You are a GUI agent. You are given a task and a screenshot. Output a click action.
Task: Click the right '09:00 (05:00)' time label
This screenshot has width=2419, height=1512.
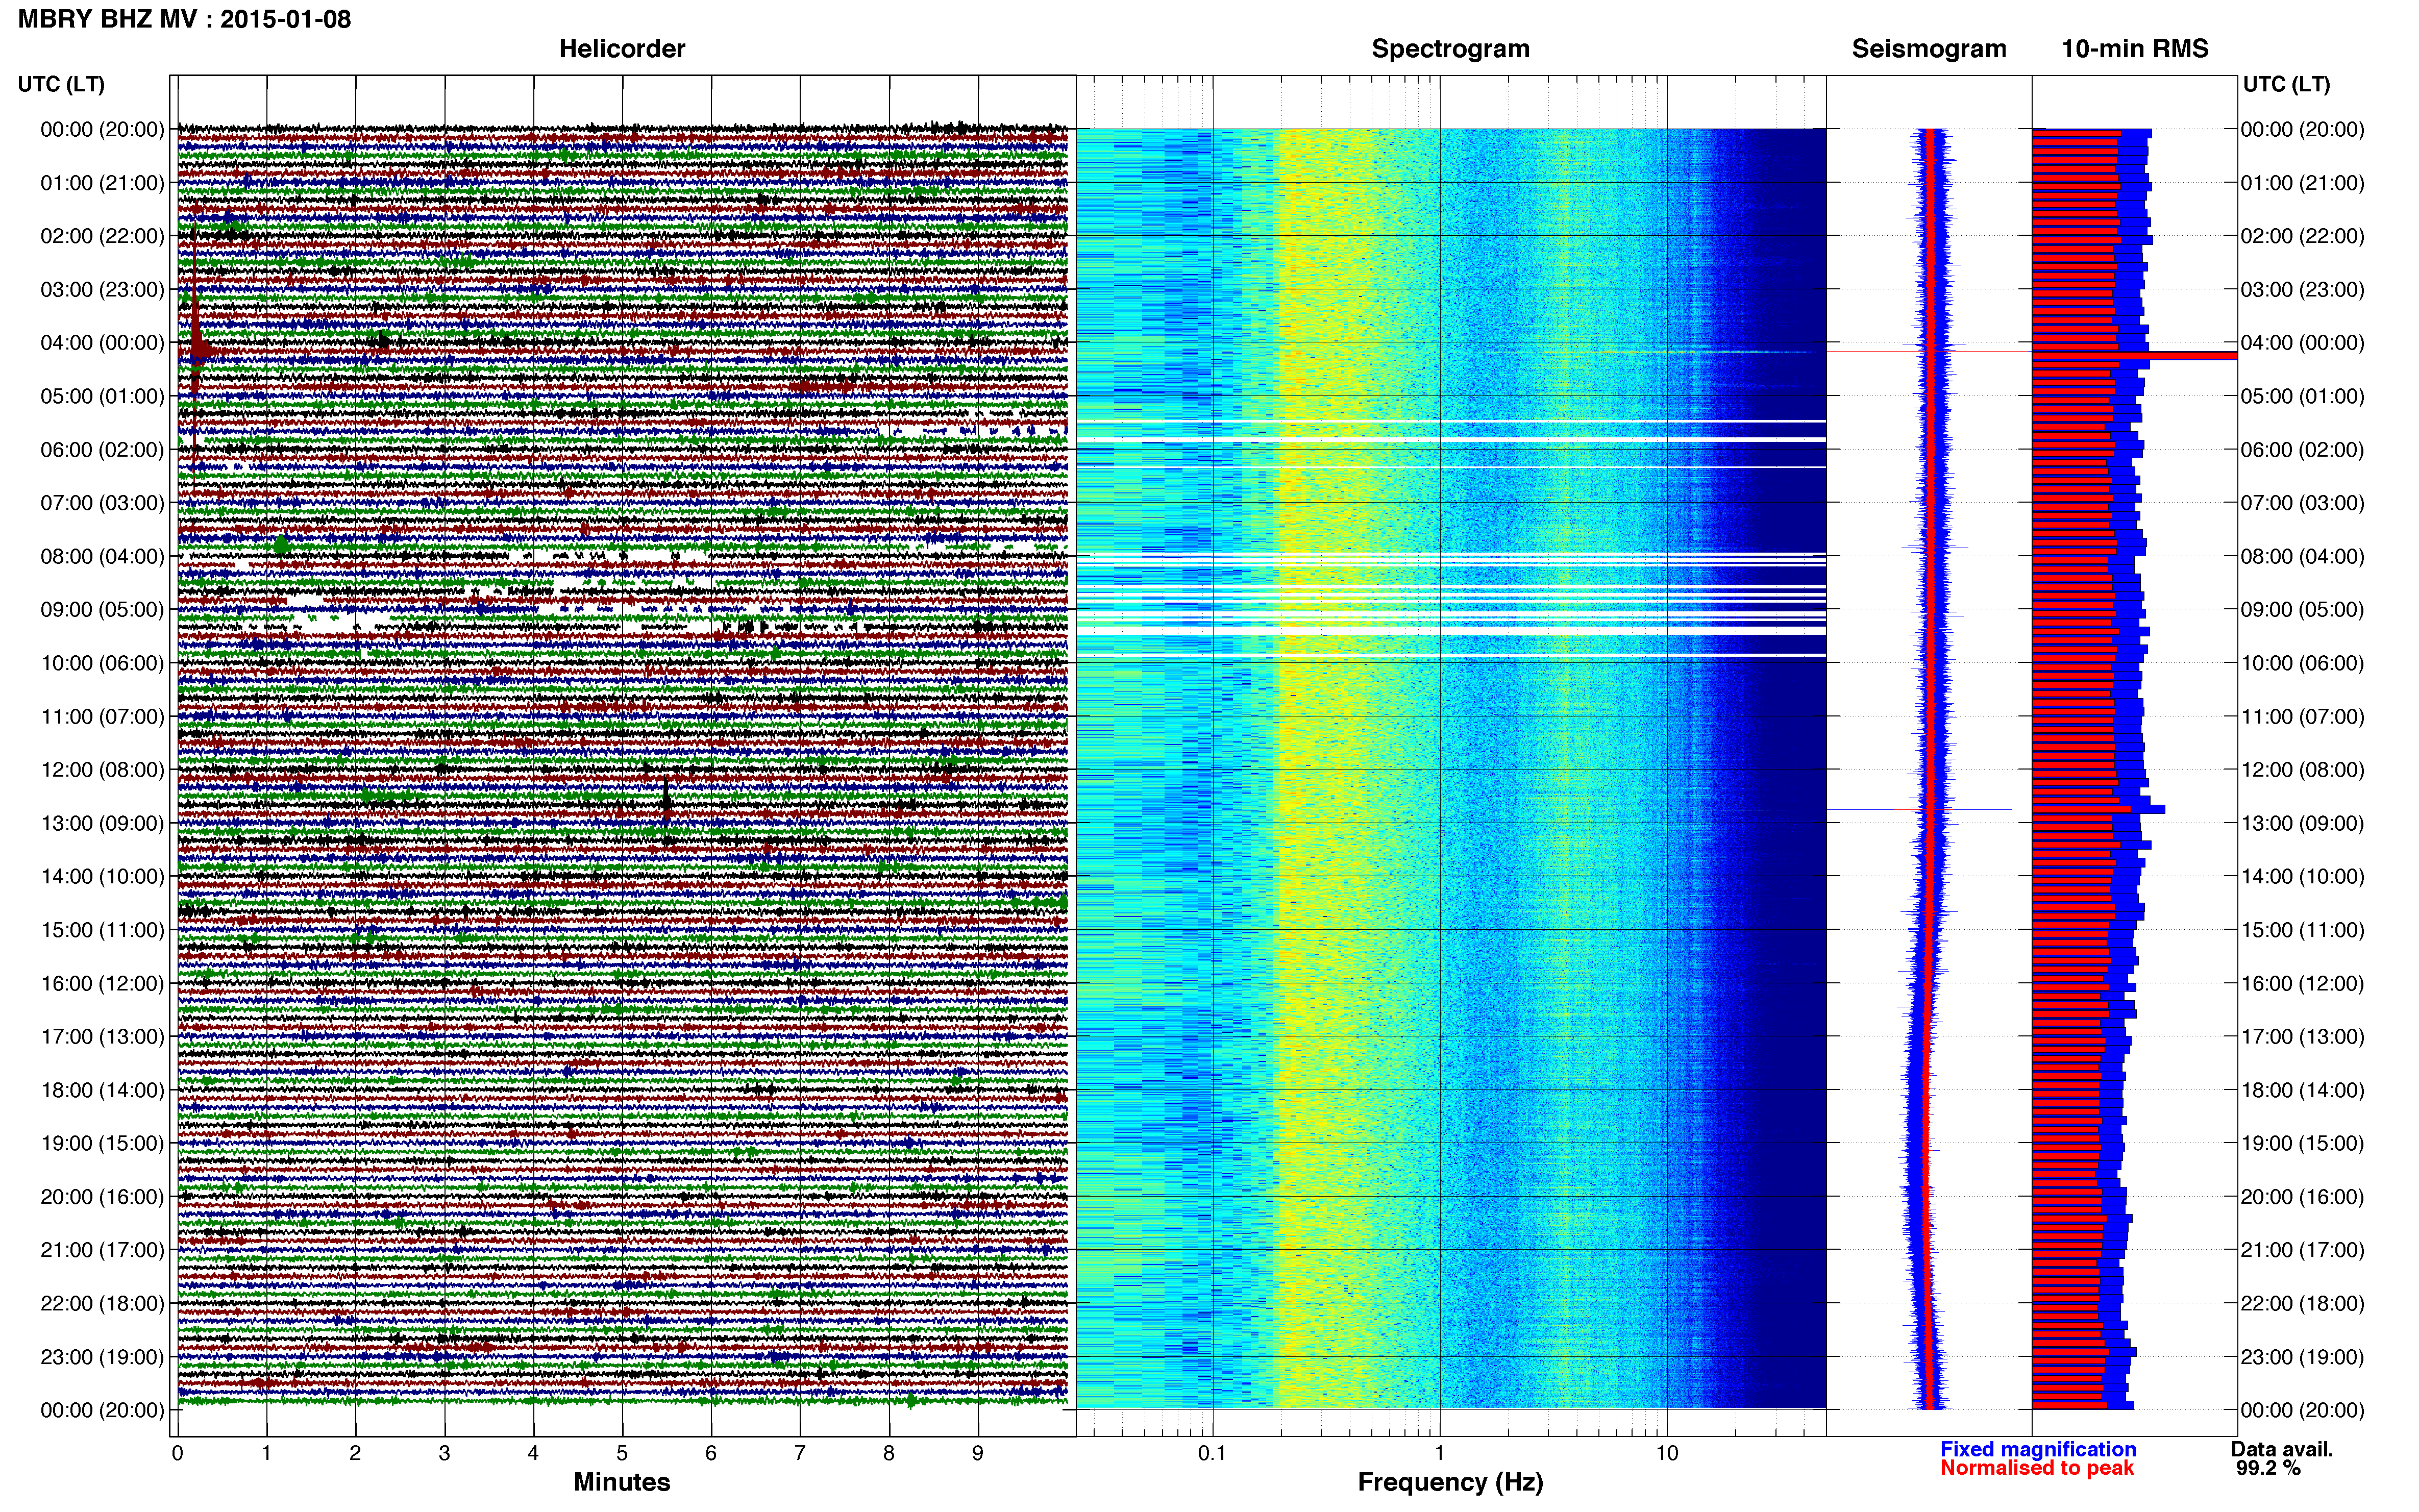[x=2303, y=609]
